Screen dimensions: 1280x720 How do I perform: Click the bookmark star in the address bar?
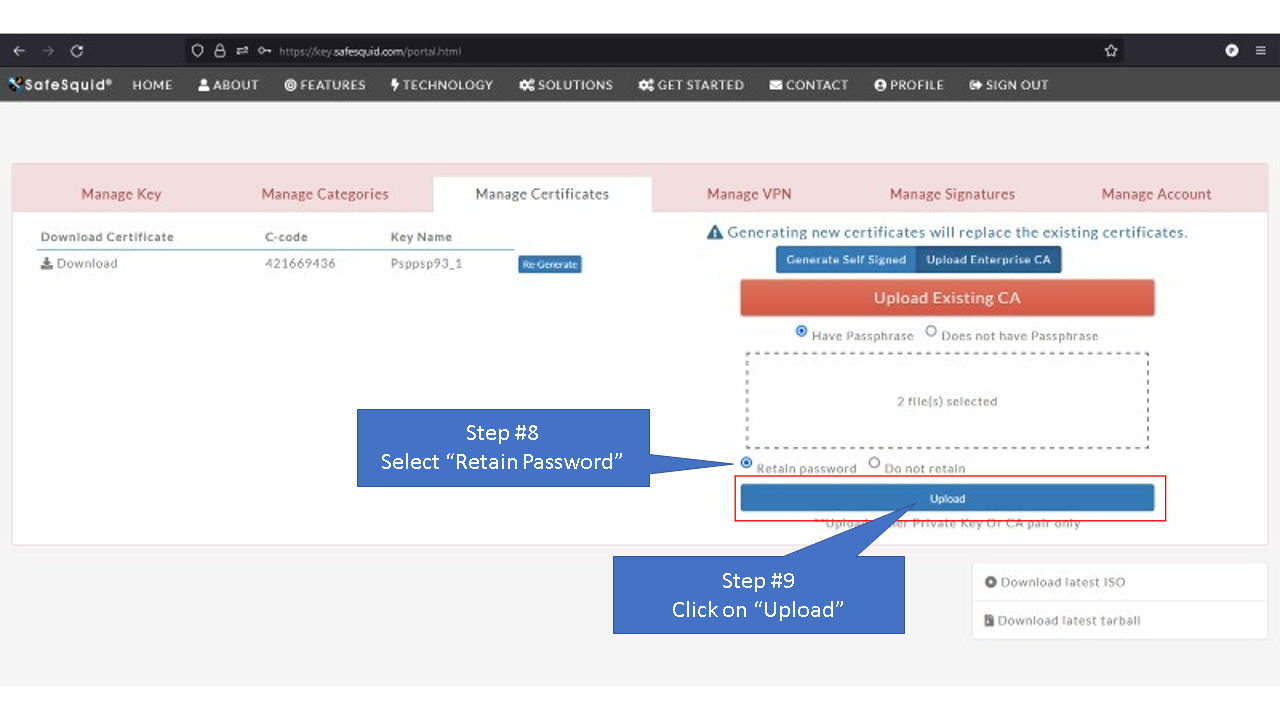pos(1110,50)
